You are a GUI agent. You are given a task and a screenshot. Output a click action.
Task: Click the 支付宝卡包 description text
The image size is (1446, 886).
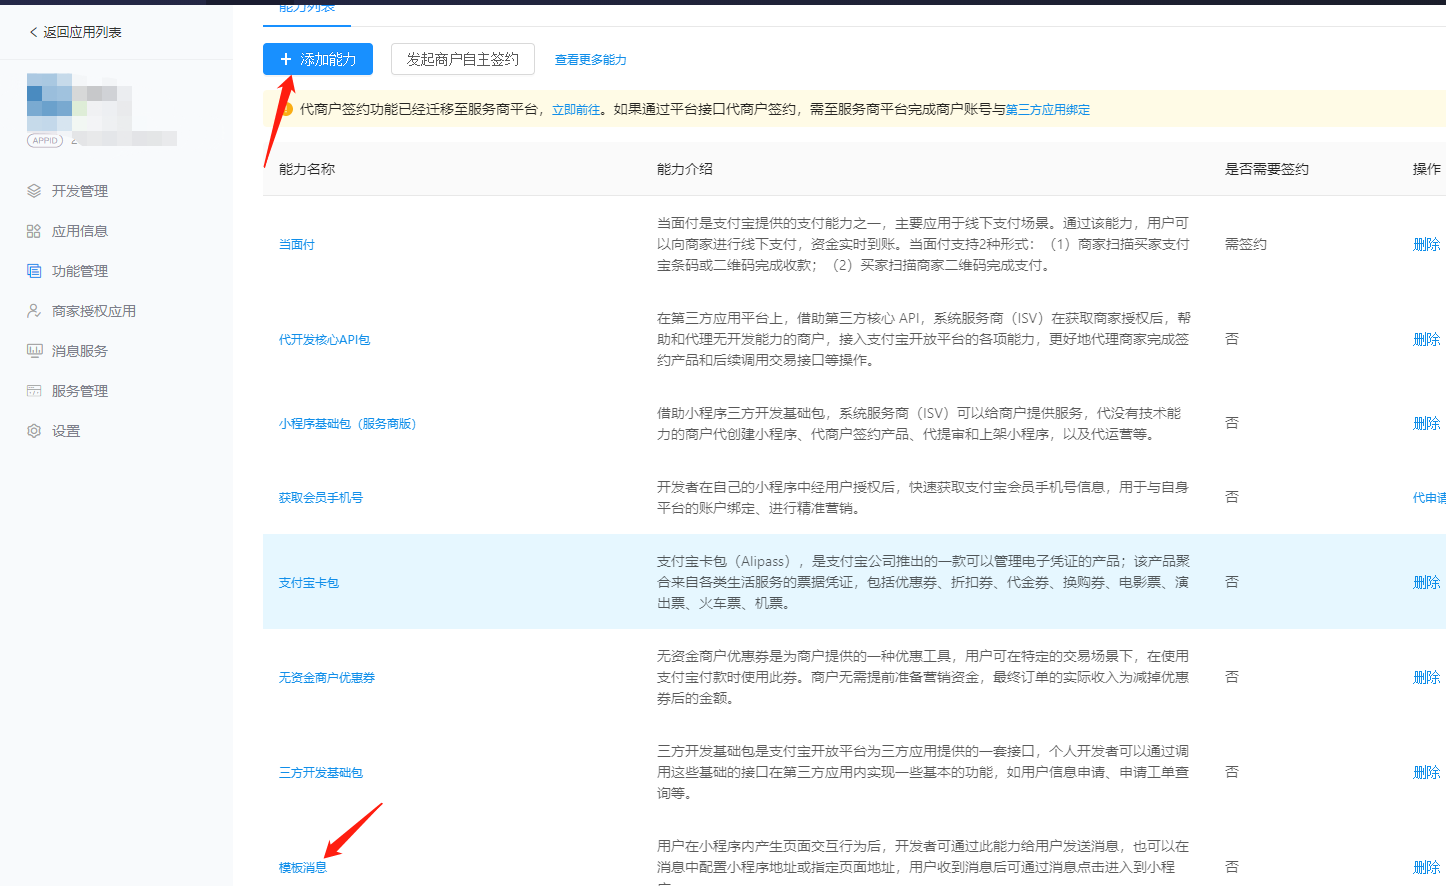pyautogui.click(x=923, y=582)
